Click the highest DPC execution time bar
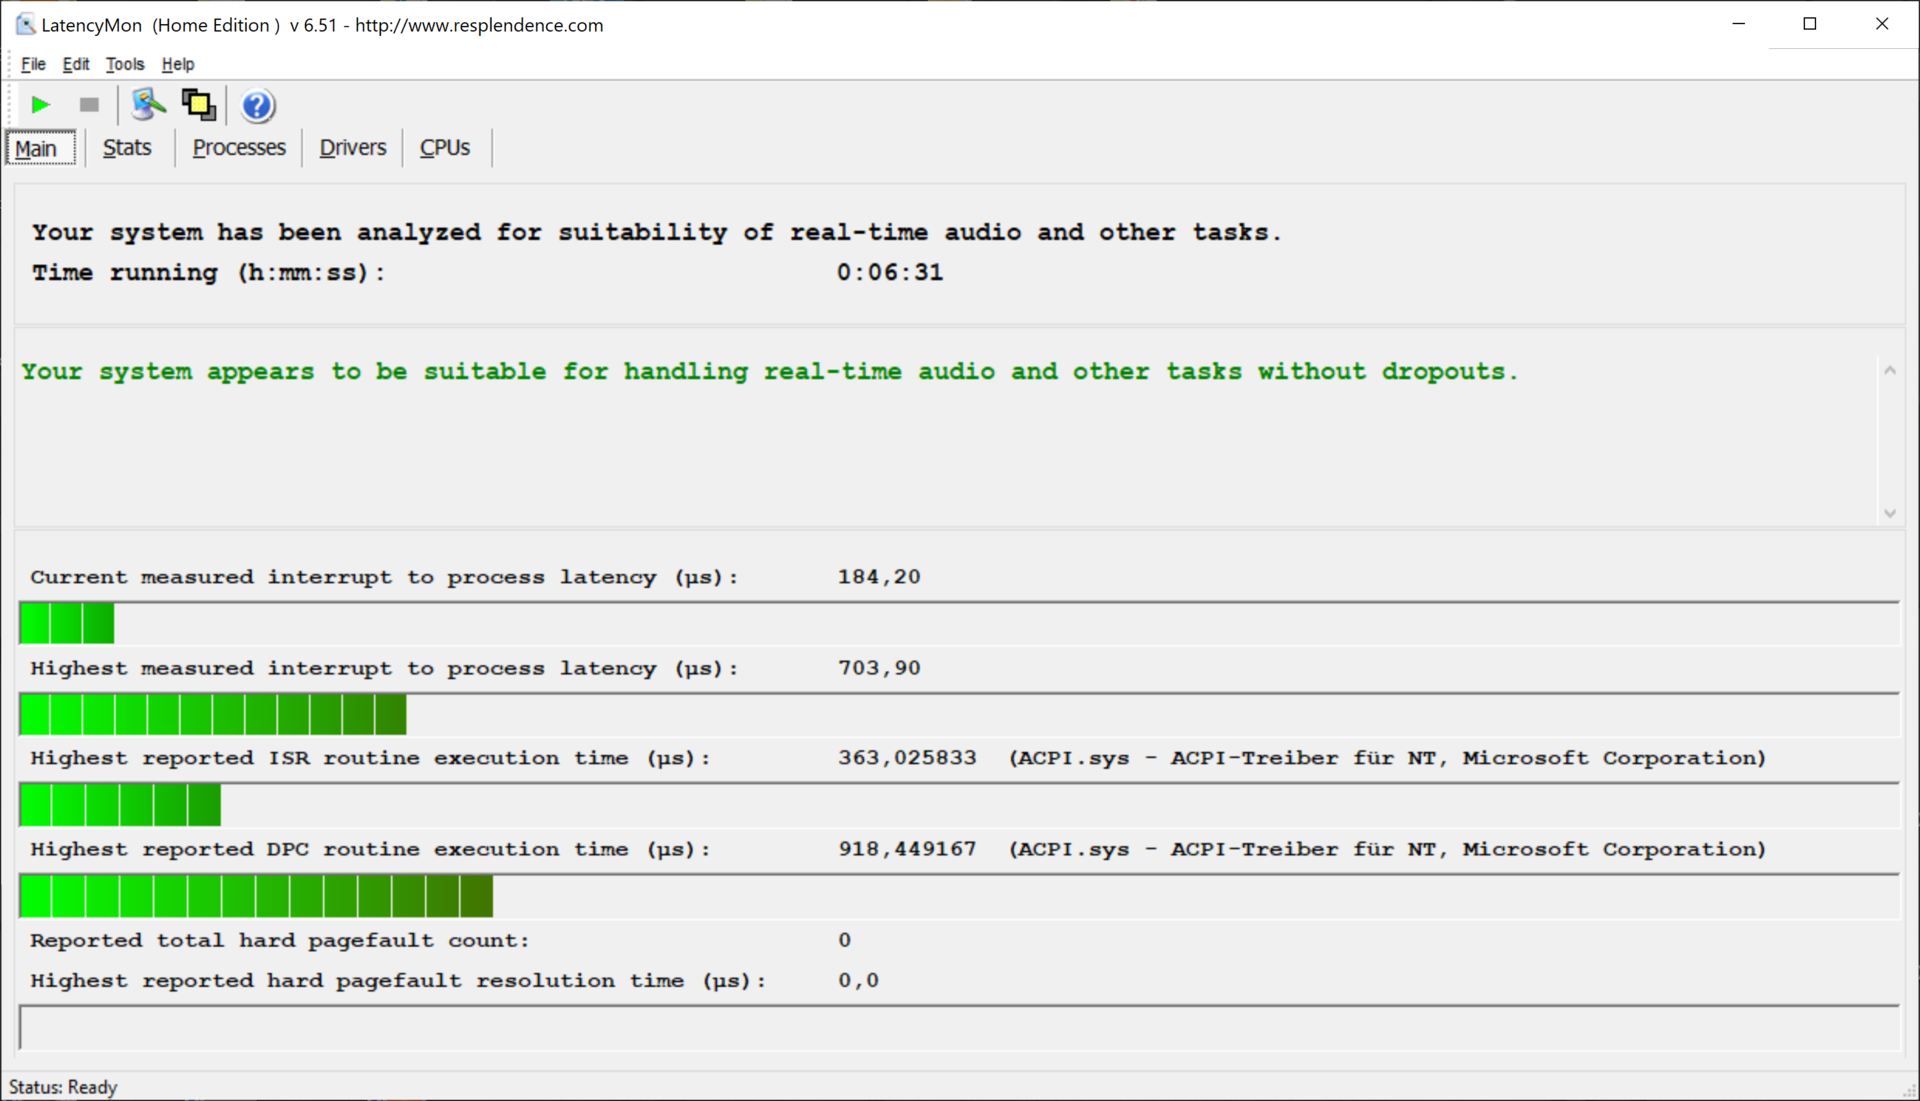The width and height of the screenshot is (1920, 1101). pyautogui.click(x=256, y=896)
